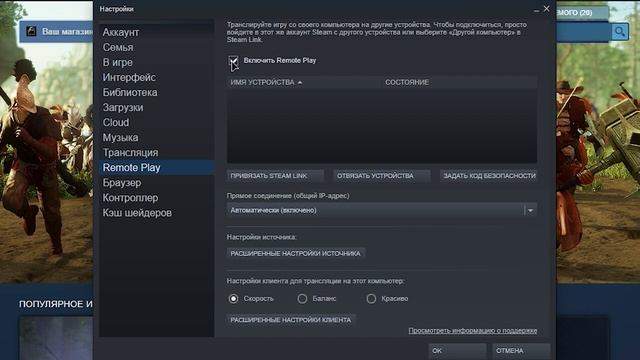
Task: Click the Отмена button
Action: pos(521,351)
